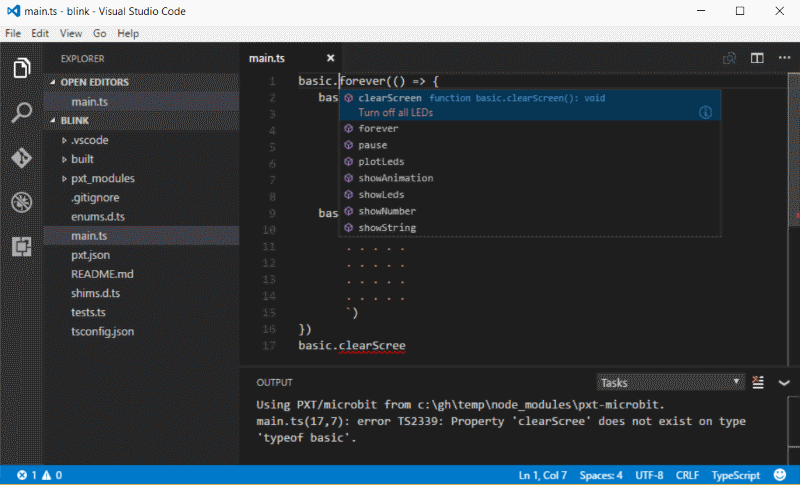Click the TypeScript language mode in status bar
This screenshot has height=485, width=800.
click(x=735, y=475)
